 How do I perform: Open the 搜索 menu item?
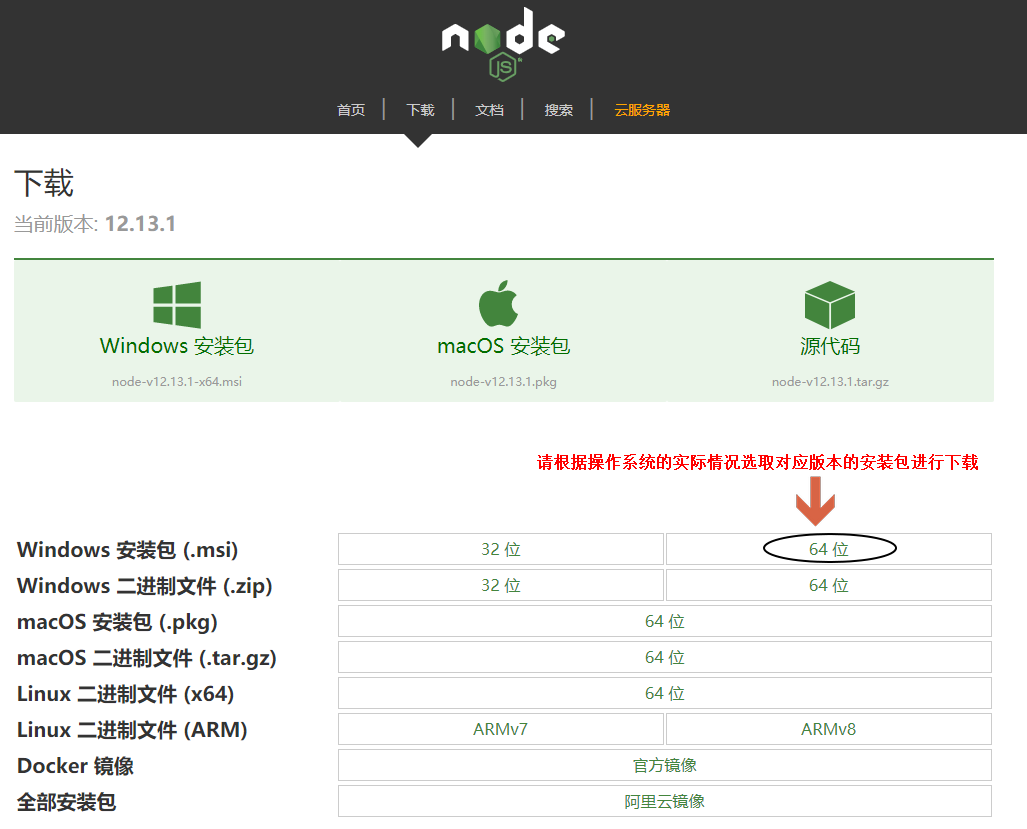tap(558, 110)
